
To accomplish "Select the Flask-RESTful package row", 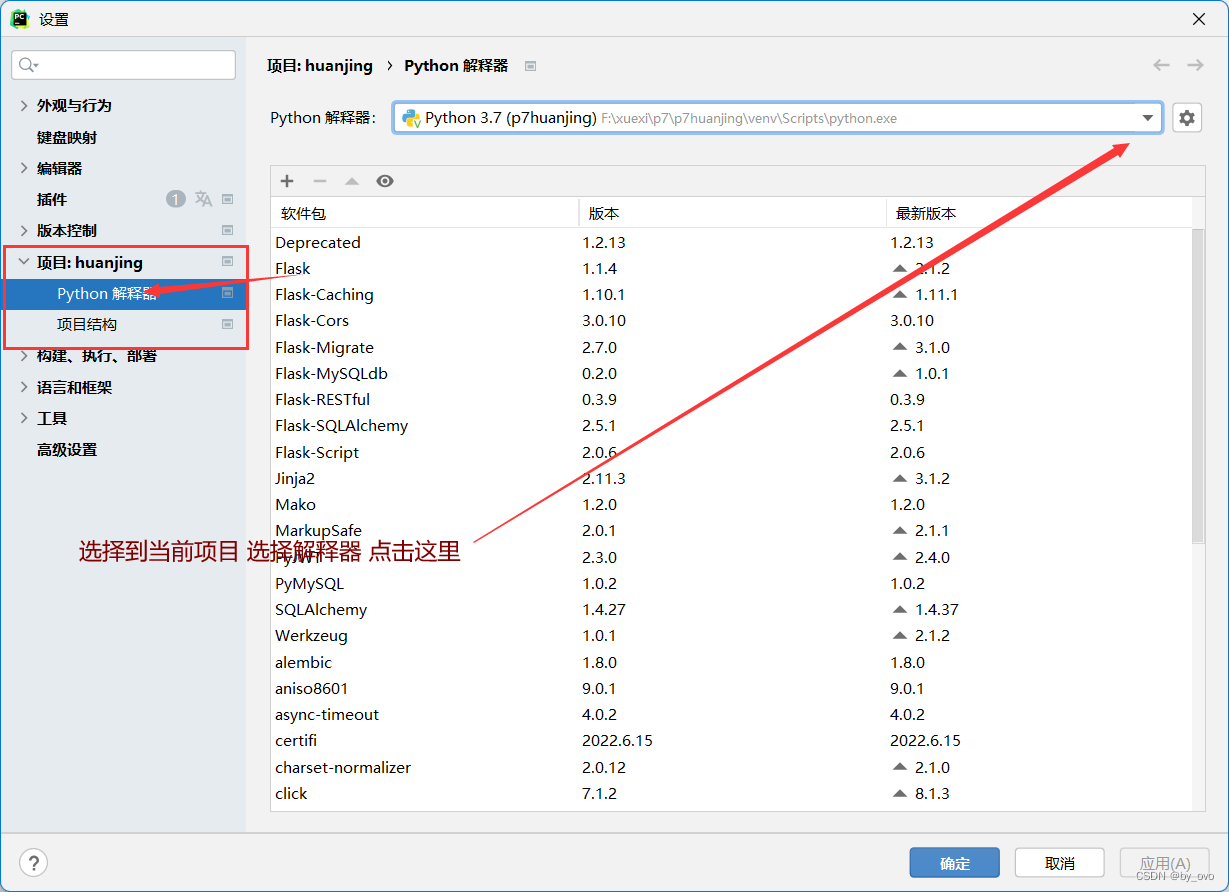I will (x=731, y=399).
